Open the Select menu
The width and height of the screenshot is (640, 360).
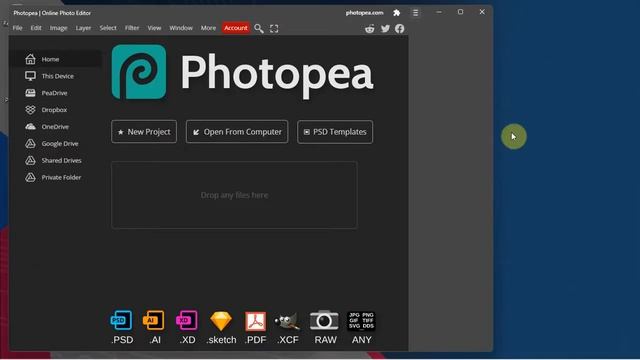tap(108, 28)
